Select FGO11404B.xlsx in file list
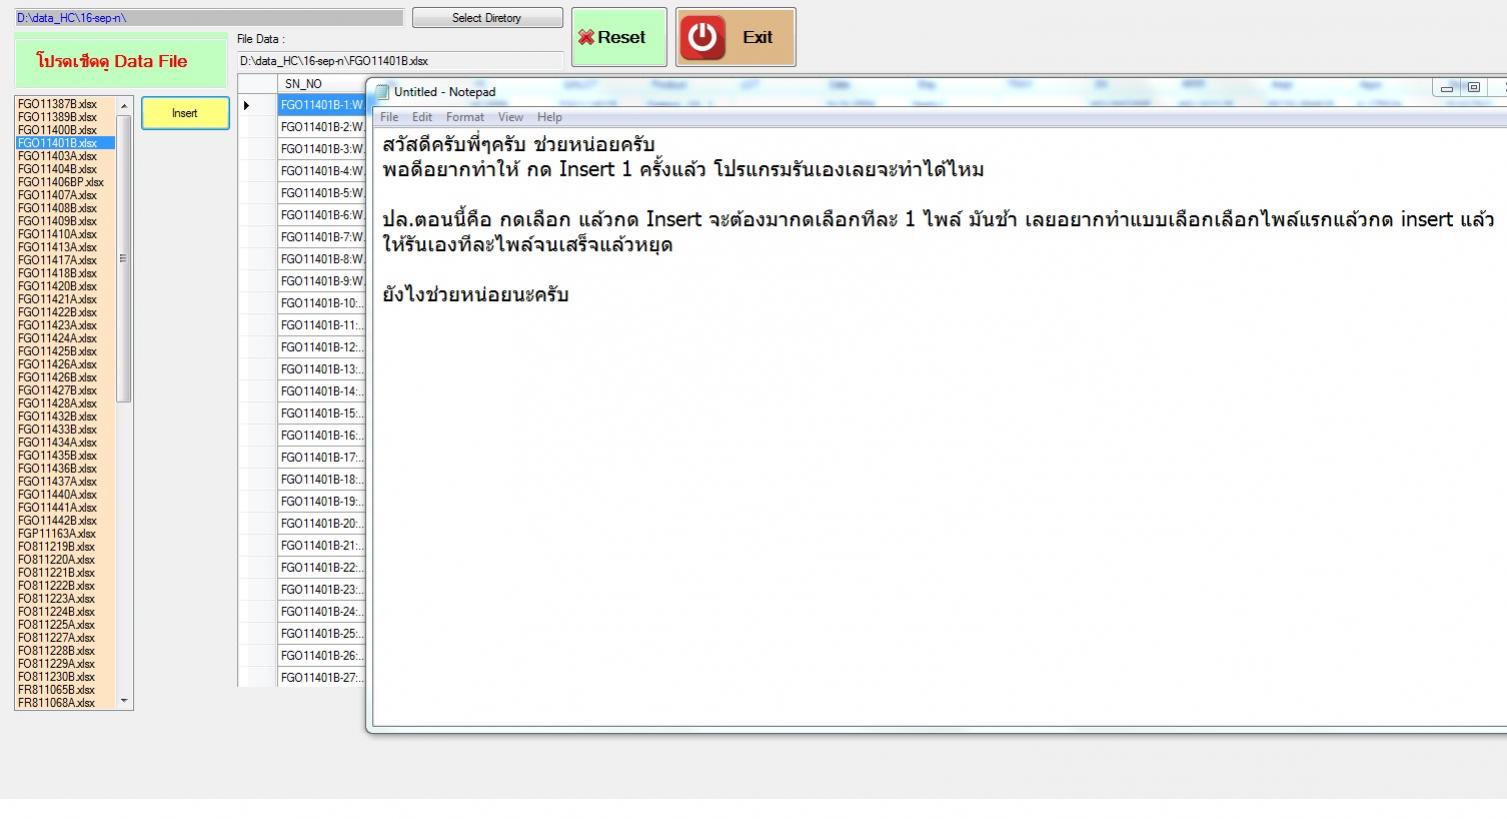The width and height of the screenshot is (1507, 819). click(58, 169)
